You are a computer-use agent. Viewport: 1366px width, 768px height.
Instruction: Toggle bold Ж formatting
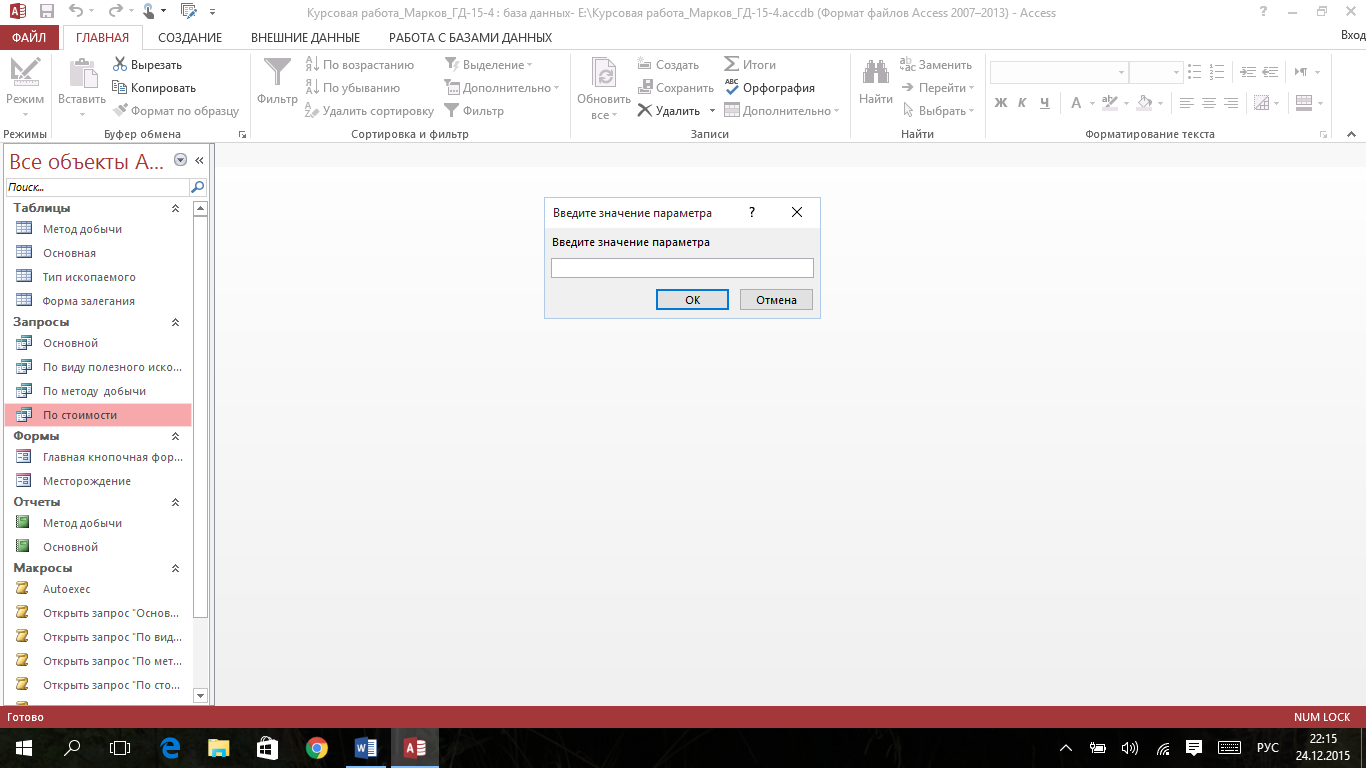click(1001, 103)
